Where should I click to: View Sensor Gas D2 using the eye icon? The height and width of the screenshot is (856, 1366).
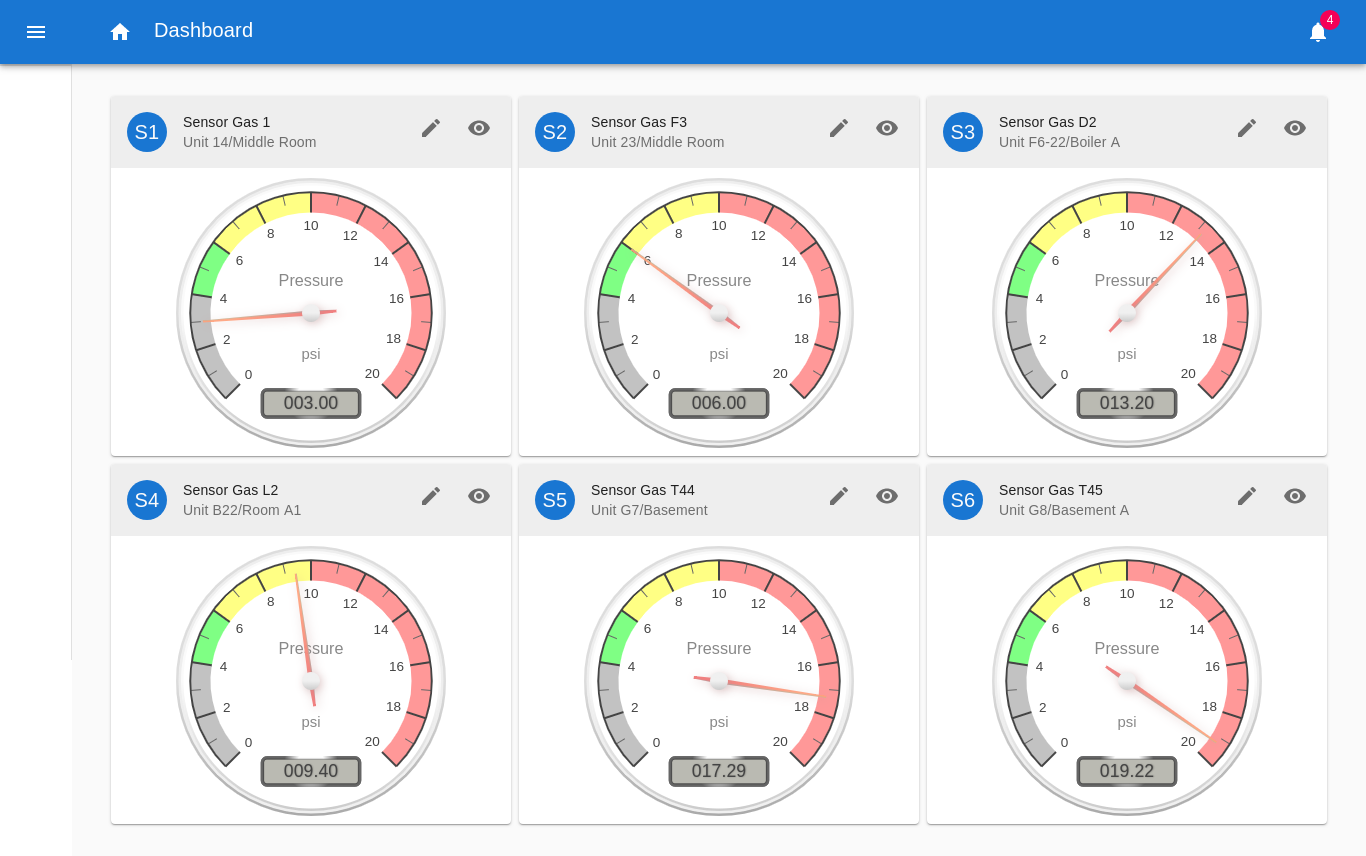(1295, 128)
